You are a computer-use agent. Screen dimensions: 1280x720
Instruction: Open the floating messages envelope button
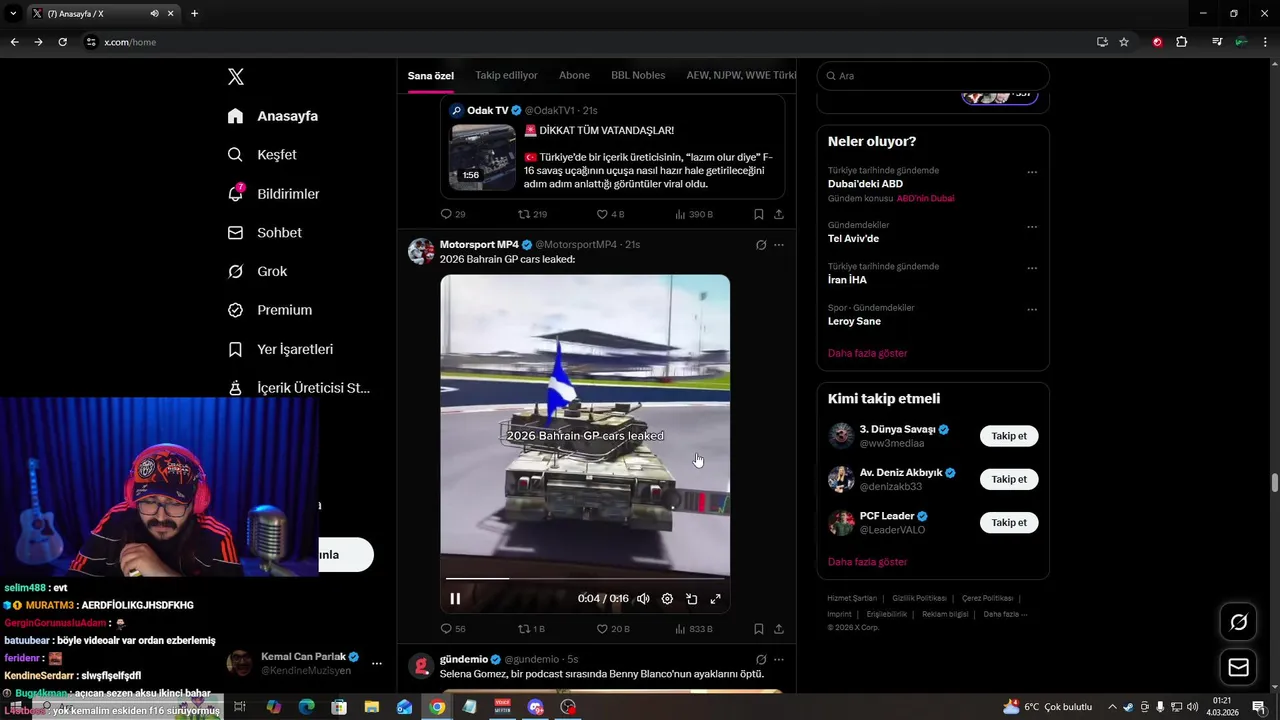pos(1238,667)
